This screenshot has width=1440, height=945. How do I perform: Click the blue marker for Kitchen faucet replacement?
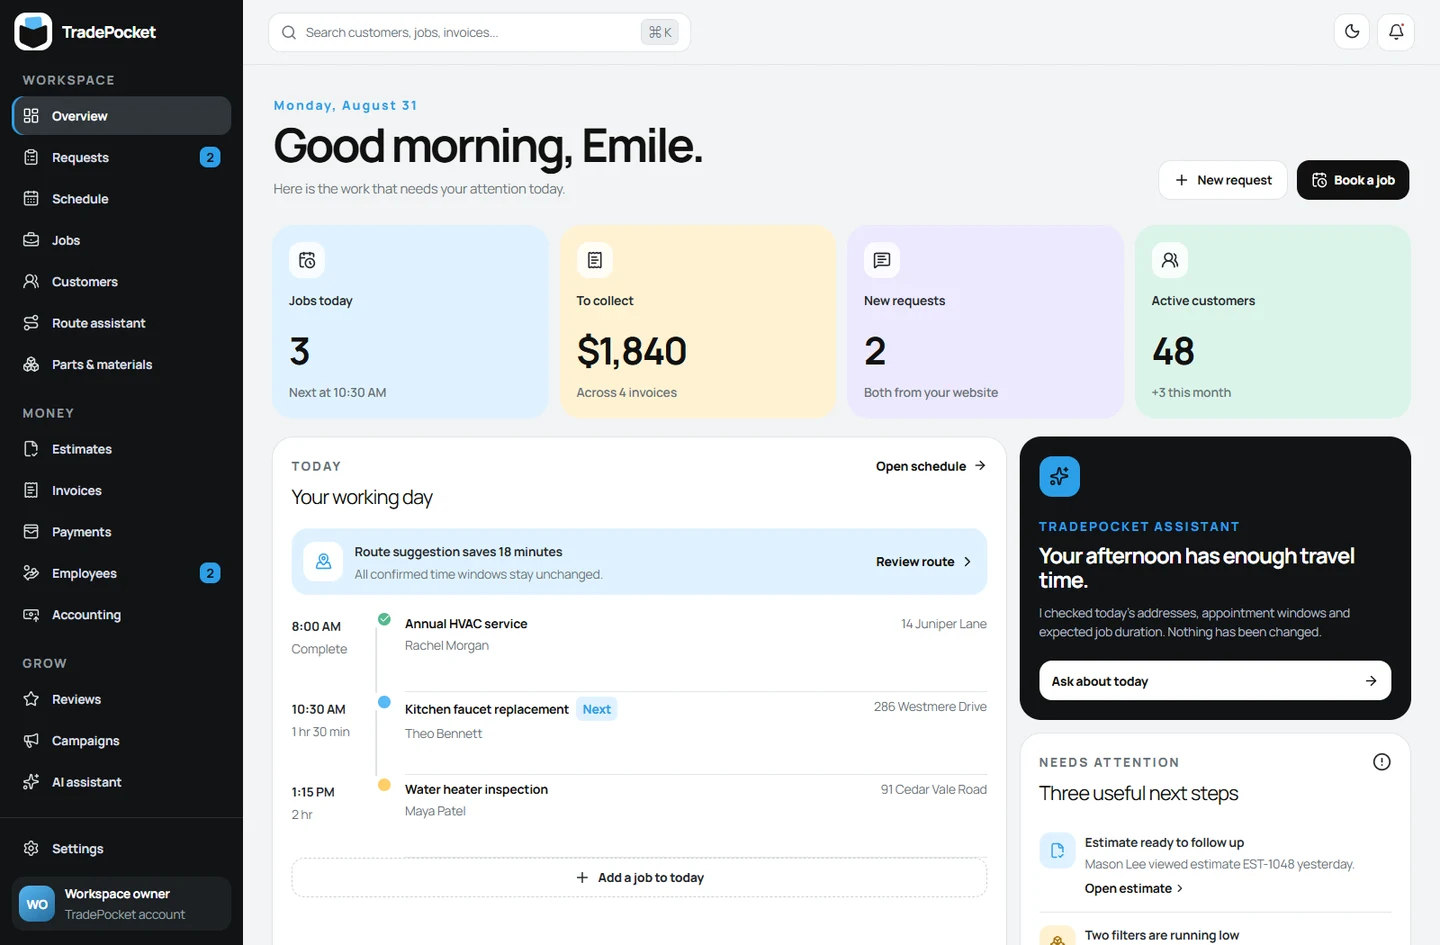point(384,702)
